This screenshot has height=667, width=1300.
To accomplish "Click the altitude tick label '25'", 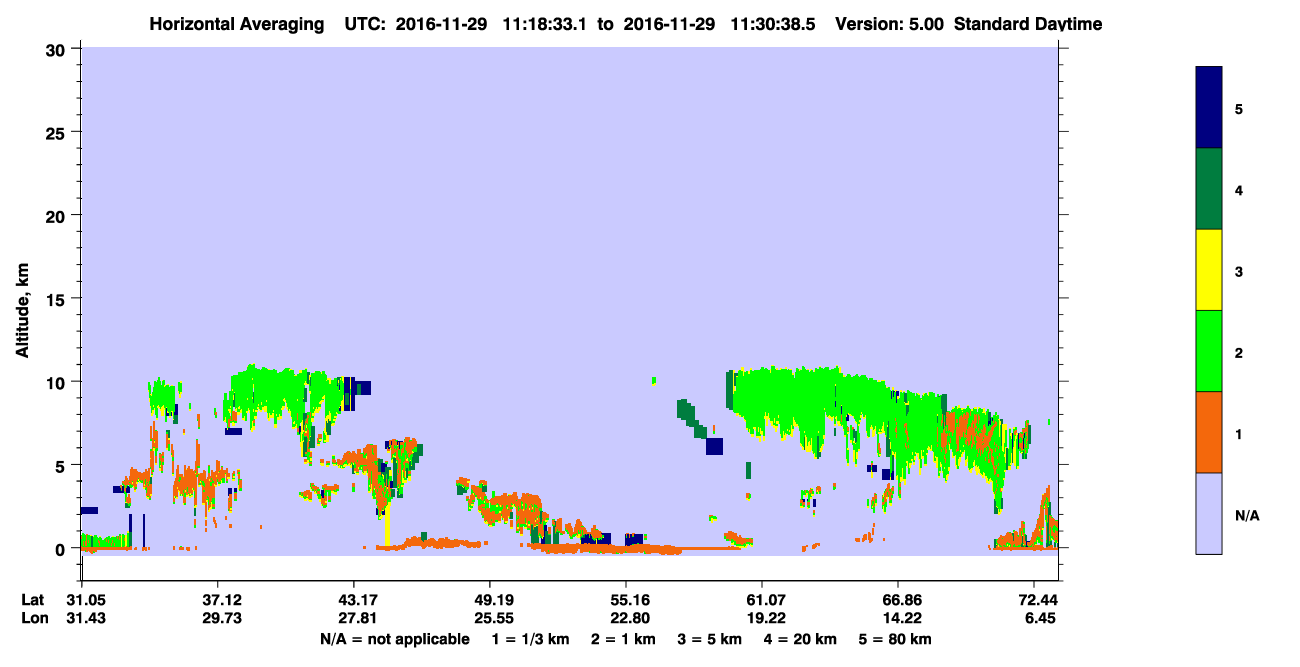I will click(x=58, y=132).
